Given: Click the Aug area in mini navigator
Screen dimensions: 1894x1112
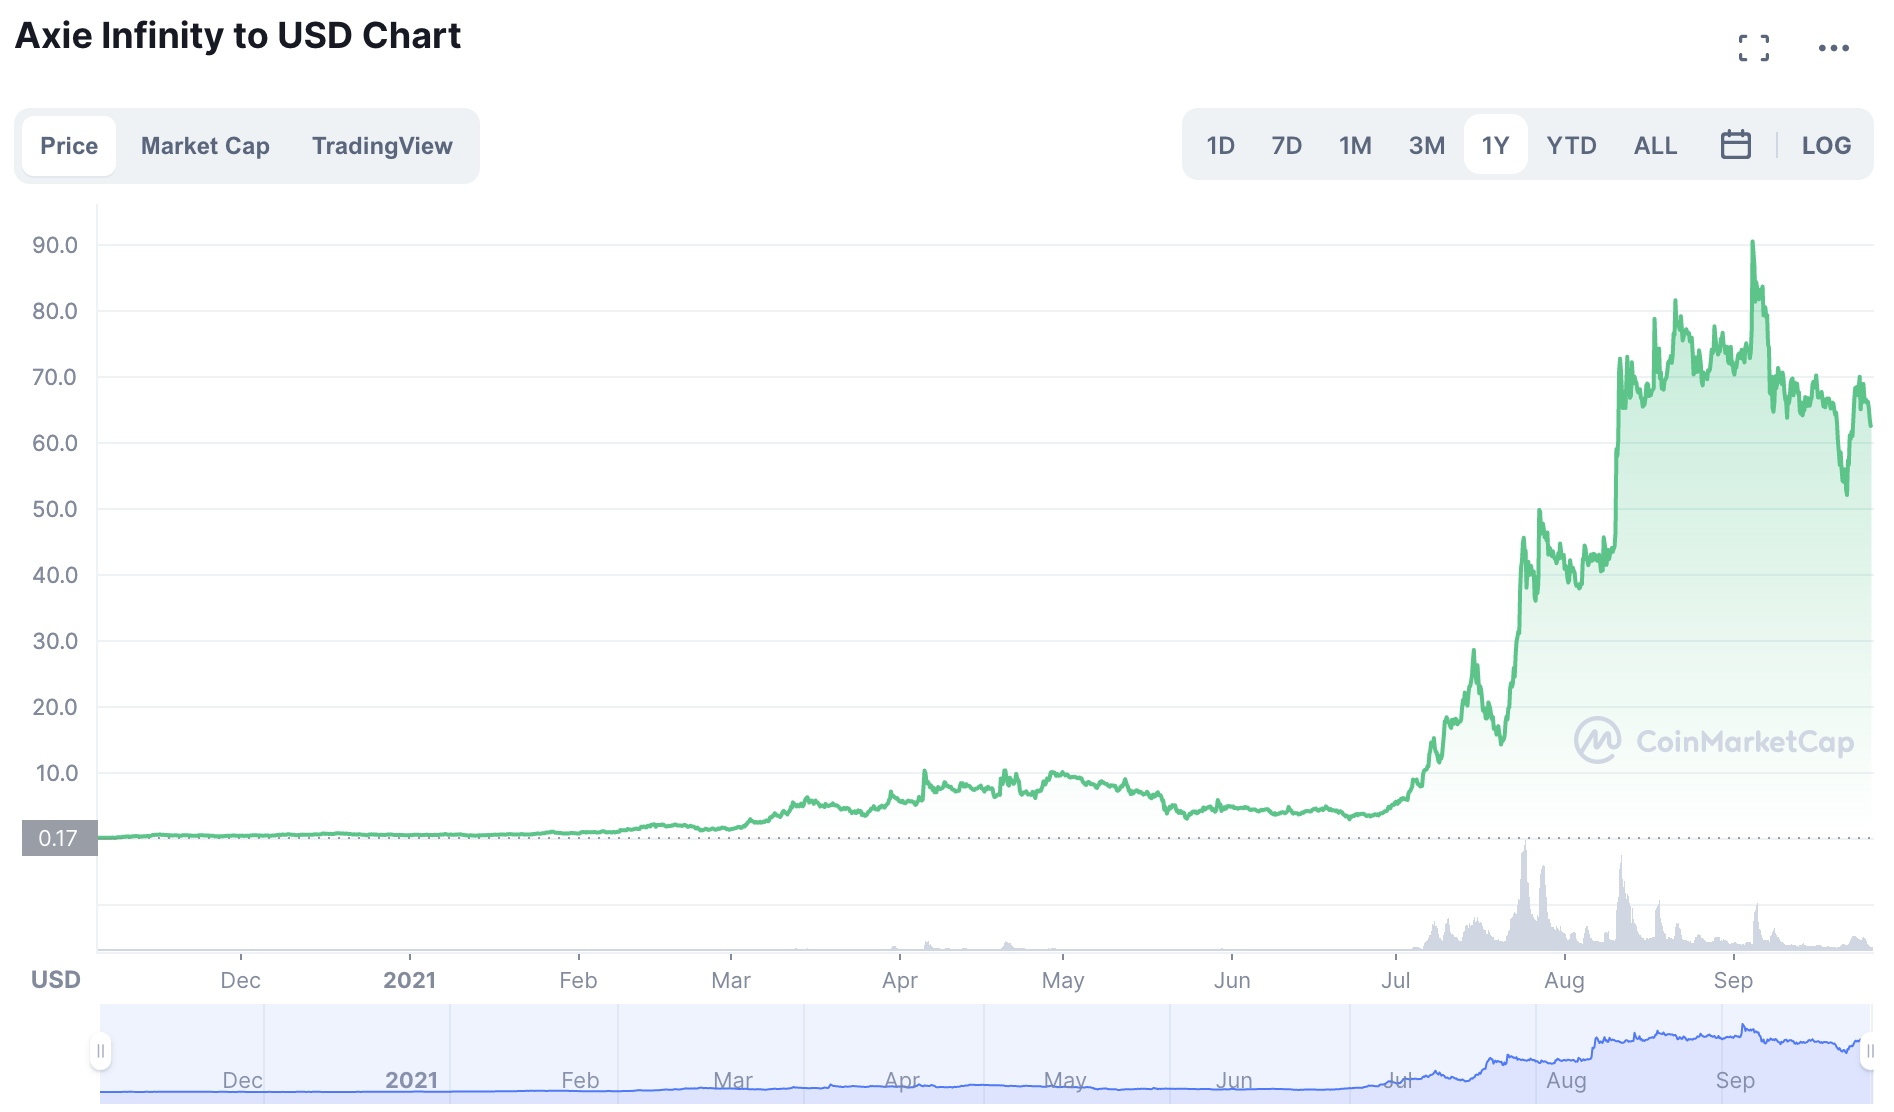Looking at the screenshot, I should [1565, 1080].
